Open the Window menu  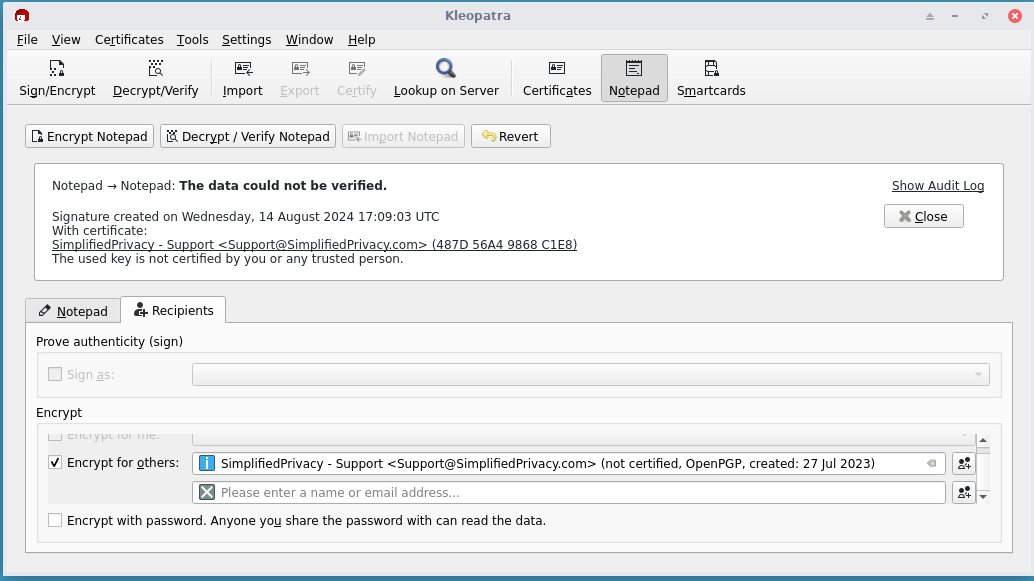(x=309, y=40)
